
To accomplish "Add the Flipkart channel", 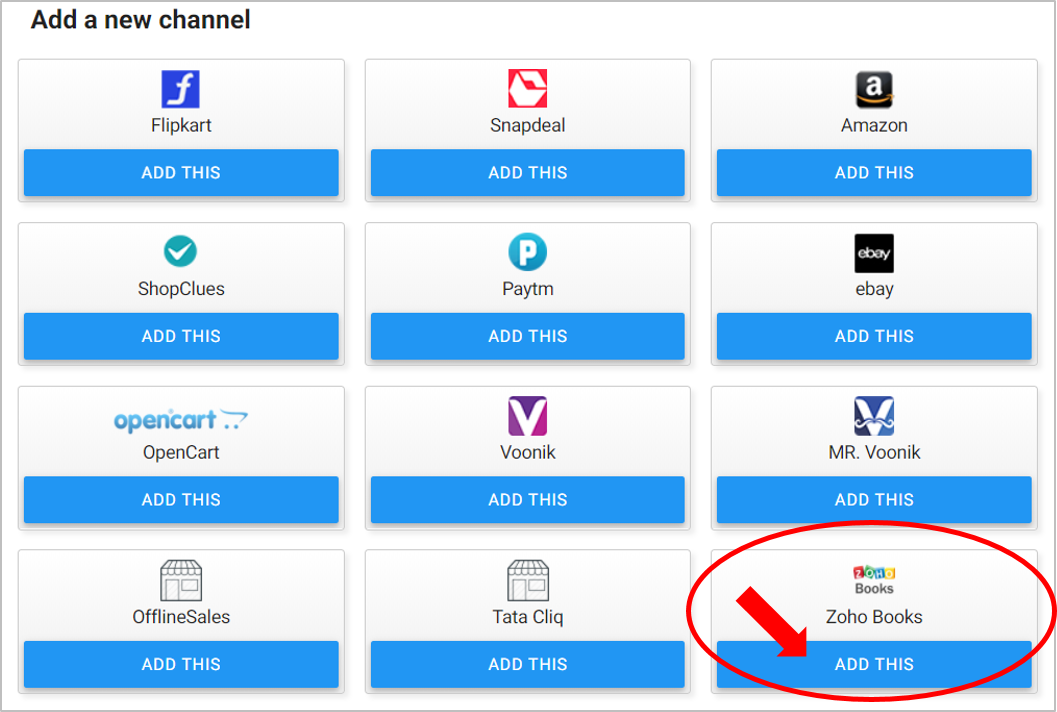I will 181,173.
